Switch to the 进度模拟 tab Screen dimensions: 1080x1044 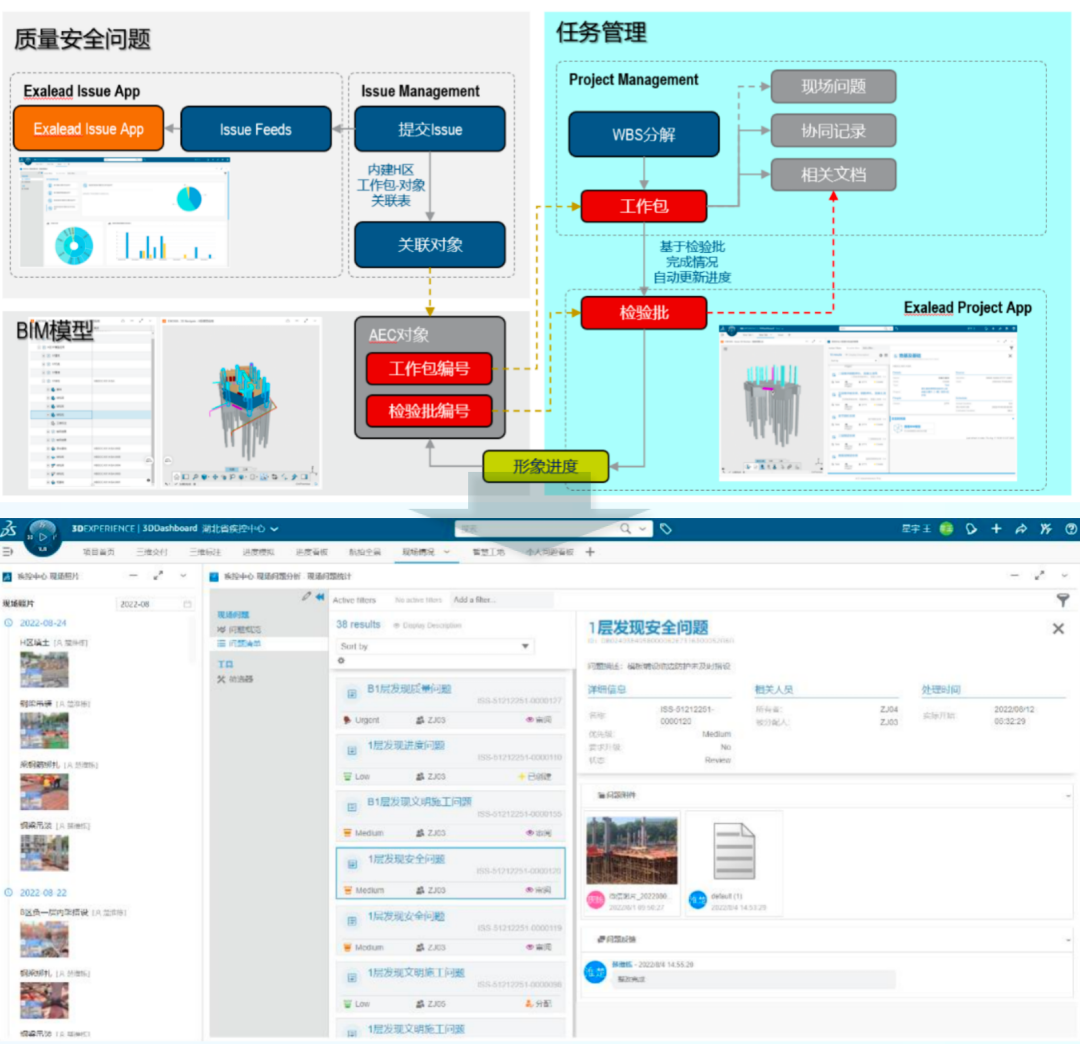pos(258,552)
